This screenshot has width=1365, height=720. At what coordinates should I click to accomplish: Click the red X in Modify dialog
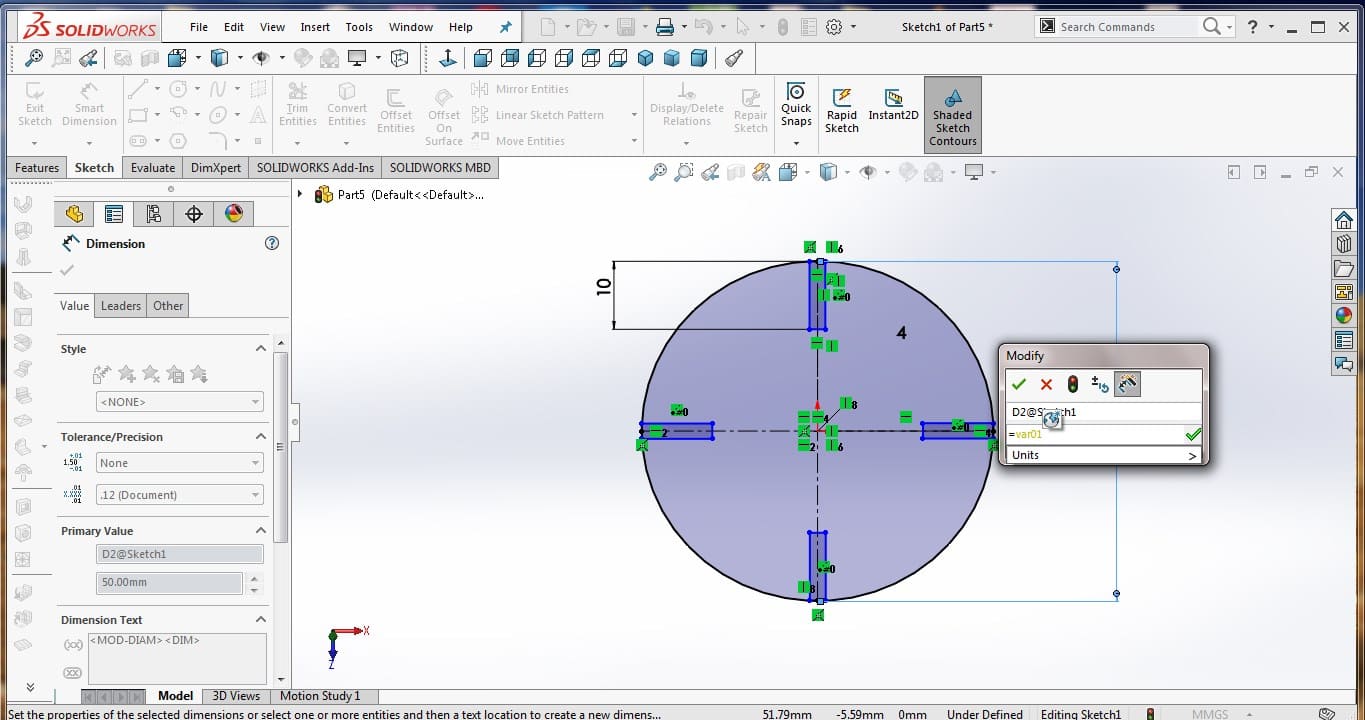point(1046,384)
